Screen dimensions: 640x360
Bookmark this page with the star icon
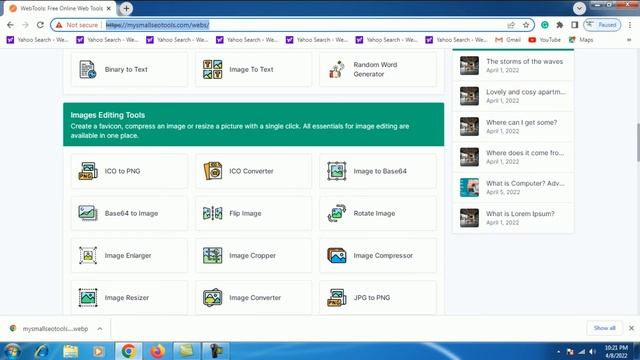click(x=526, y=25)
